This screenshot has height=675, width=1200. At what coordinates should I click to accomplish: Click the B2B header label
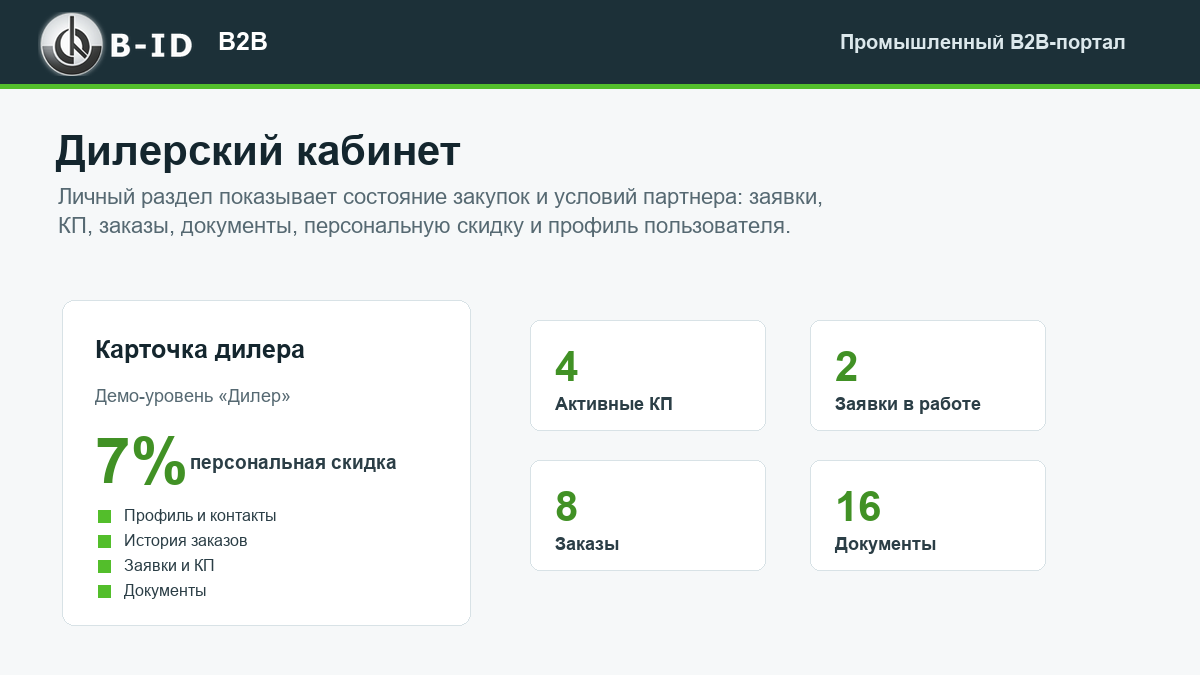click(x=243, y=42)
